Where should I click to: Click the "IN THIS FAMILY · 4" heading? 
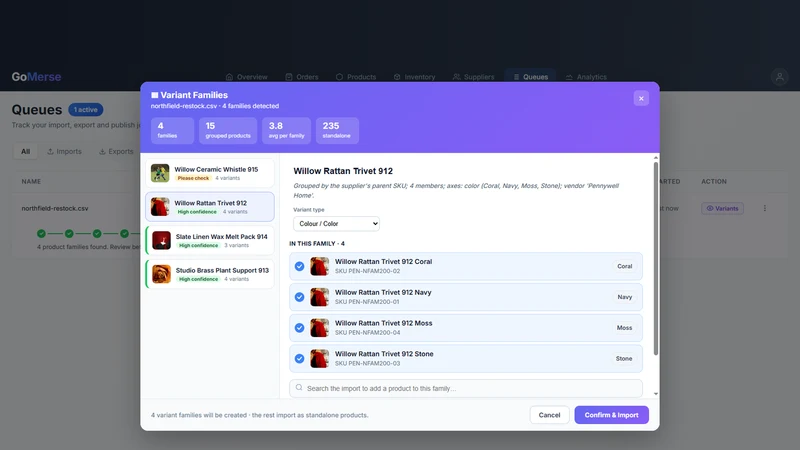[317, 243]
